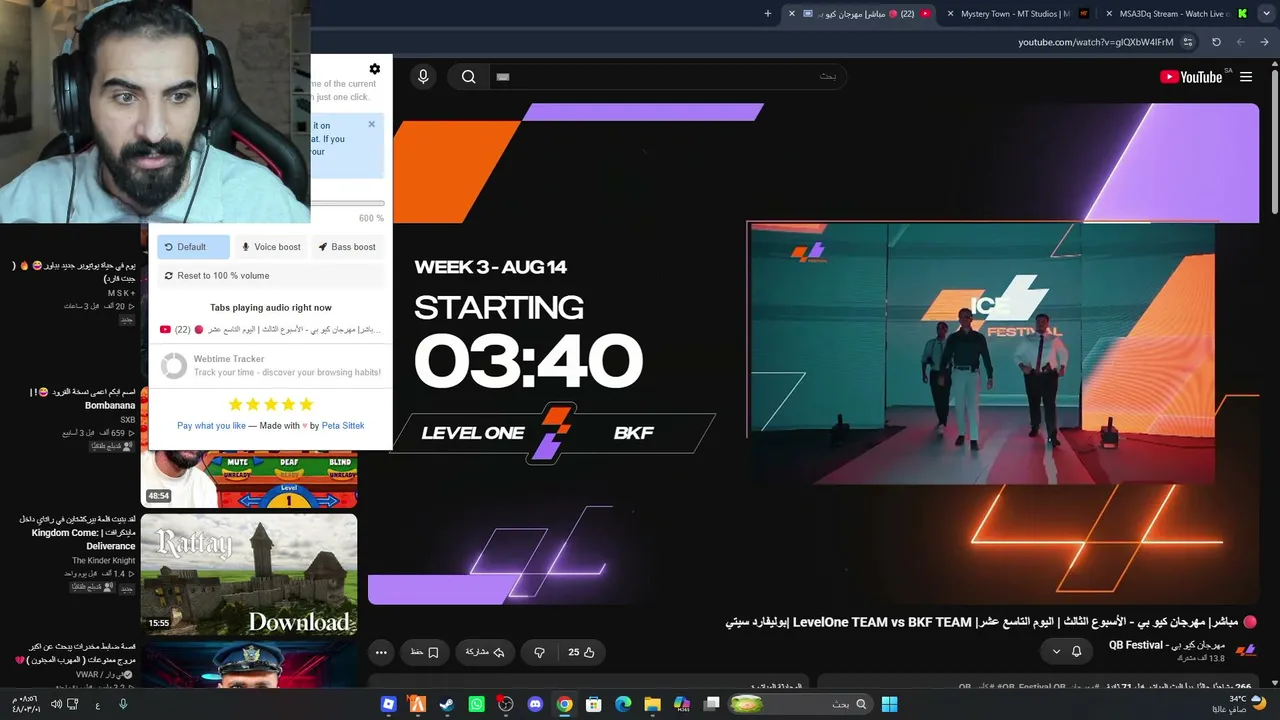Open the notification bell subscription dropdown

(x=1067, y=651)
